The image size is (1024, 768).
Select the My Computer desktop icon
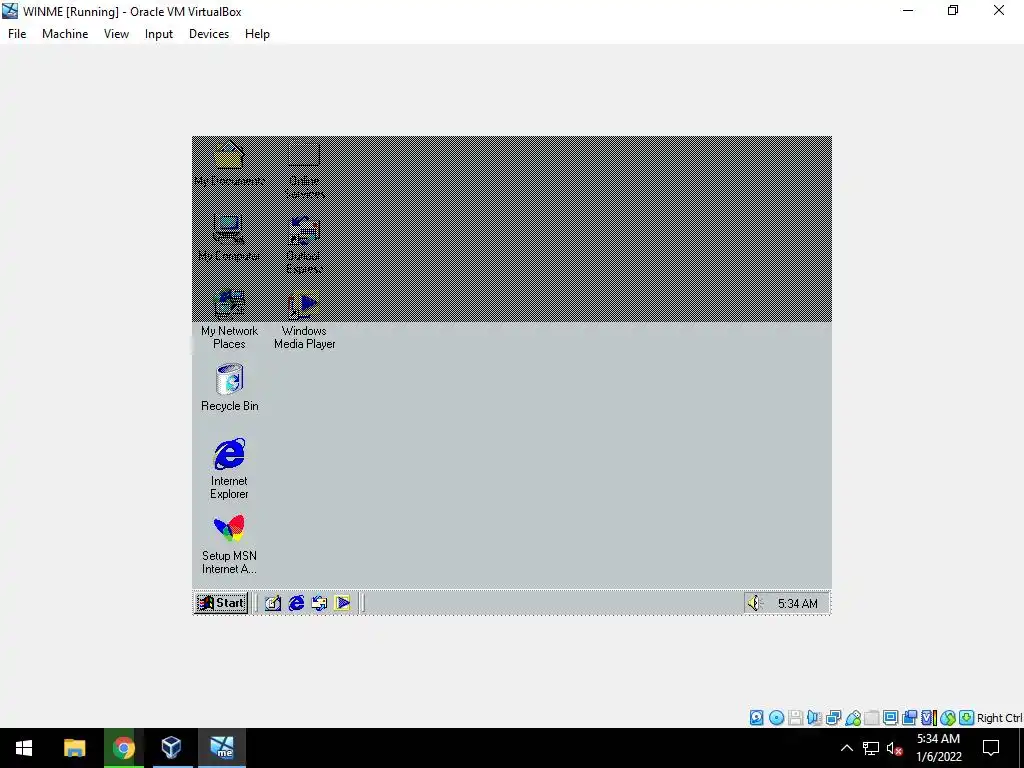click(x=229, y=238)
